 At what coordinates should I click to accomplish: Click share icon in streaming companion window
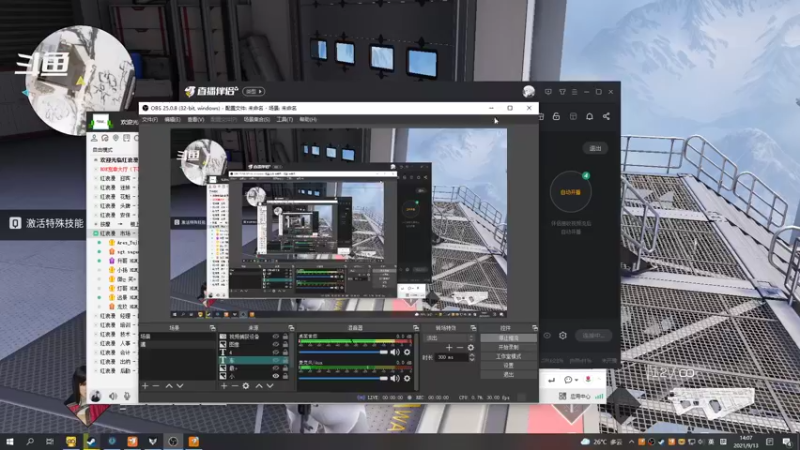606,116
